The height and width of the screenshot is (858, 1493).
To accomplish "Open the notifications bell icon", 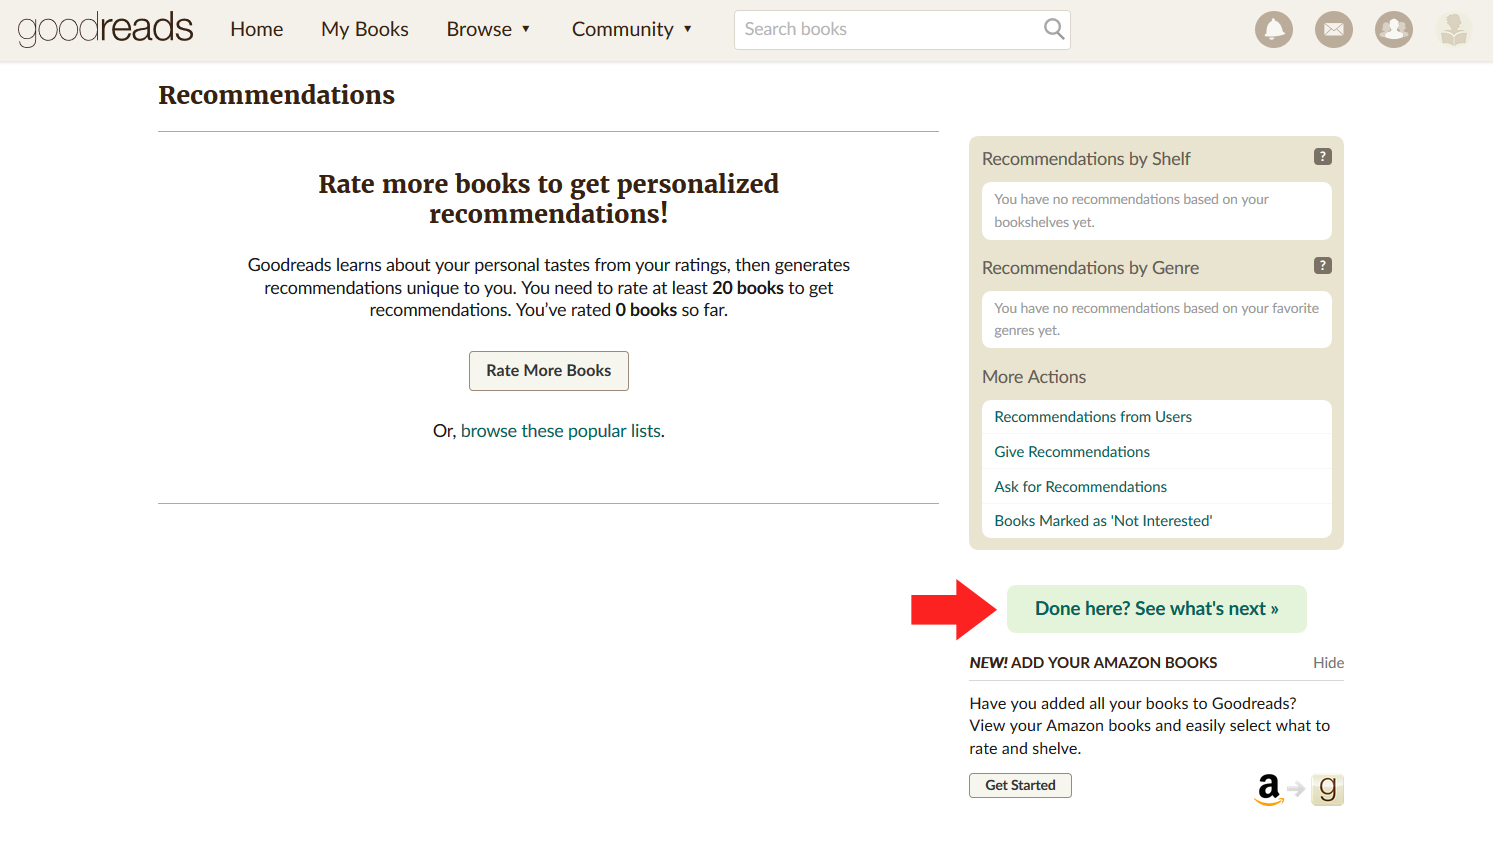I will point(1273,30).
